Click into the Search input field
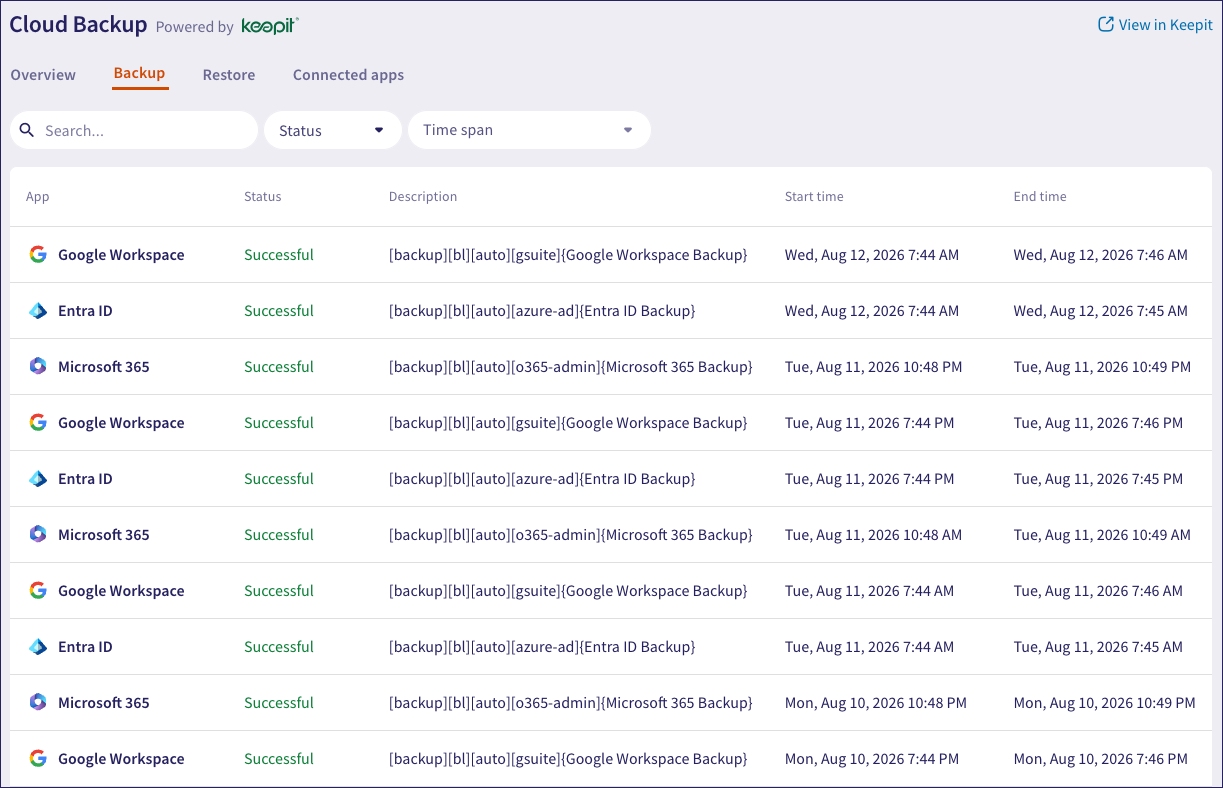This screenshot has height=788, width=1223. [134, 130]
